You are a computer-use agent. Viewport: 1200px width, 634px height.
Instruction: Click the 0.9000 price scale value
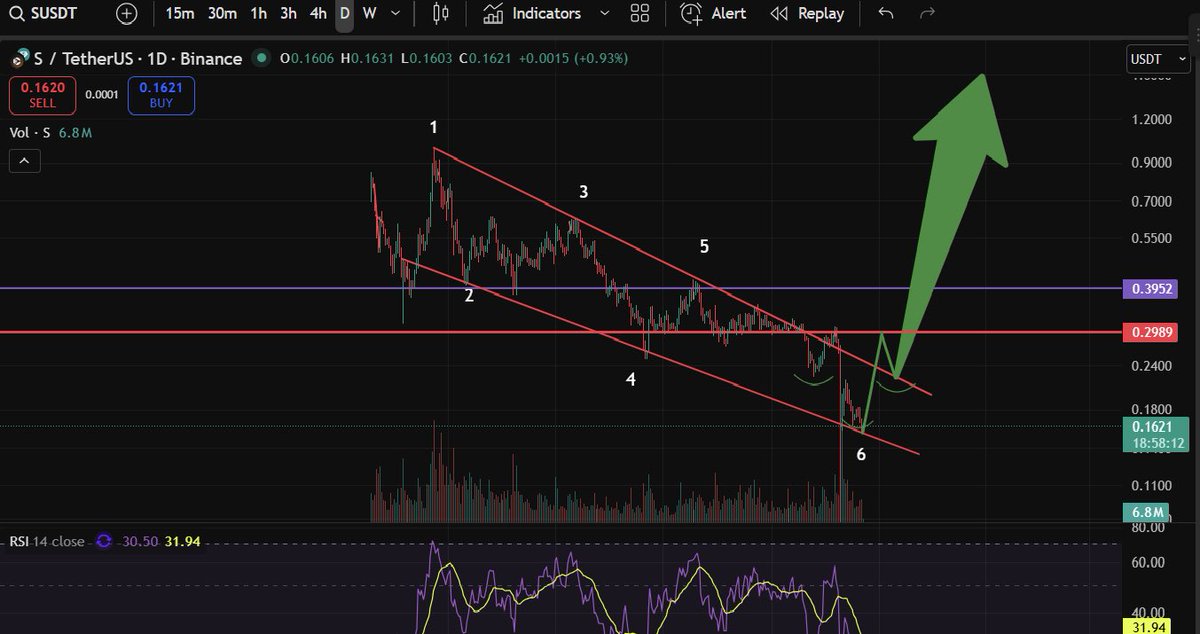point(1151,162)
